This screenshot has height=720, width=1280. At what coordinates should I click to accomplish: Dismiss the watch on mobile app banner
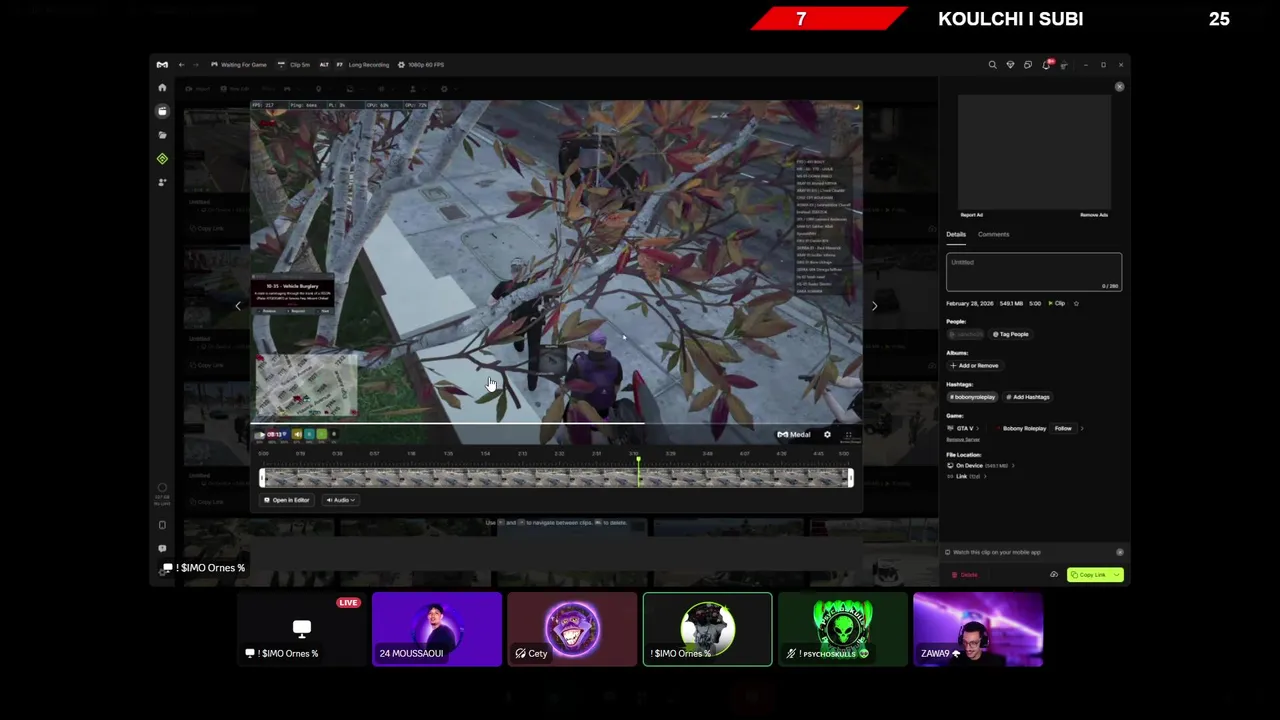pyautogui.click(x=1119, y=552)
